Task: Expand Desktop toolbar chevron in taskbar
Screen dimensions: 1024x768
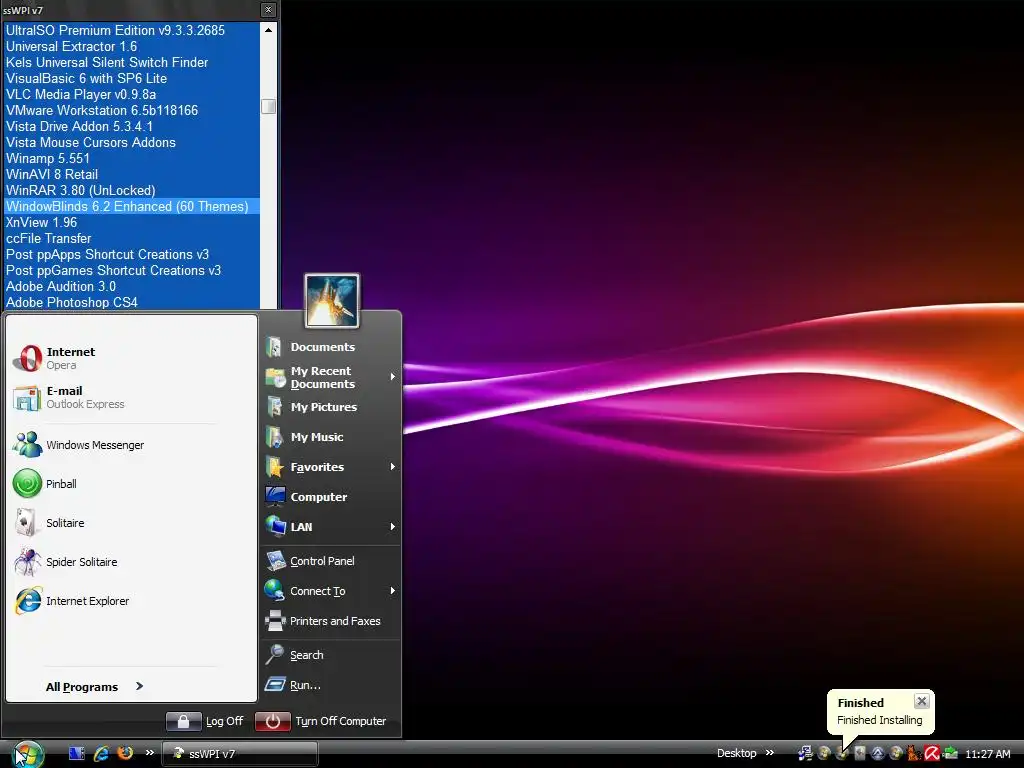Action: pyautogui.click(x=770, y=753)
